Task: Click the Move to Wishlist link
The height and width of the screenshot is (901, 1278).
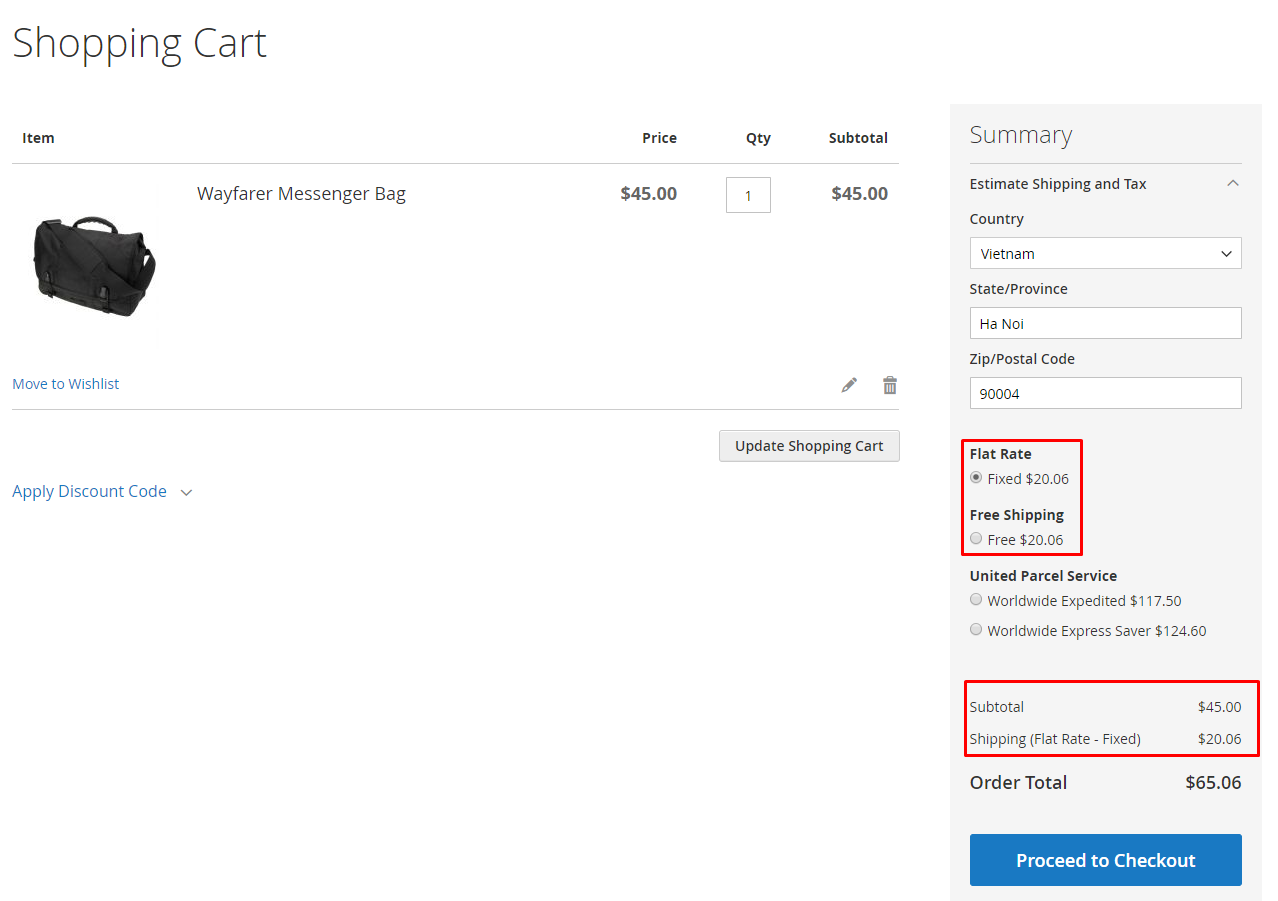Action: click(x=66, y=384)
